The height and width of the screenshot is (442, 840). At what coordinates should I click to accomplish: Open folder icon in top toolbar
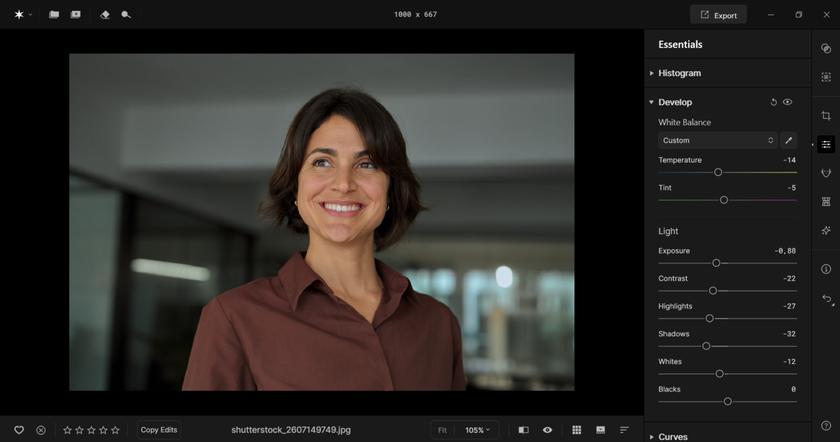tap(54, 15)
